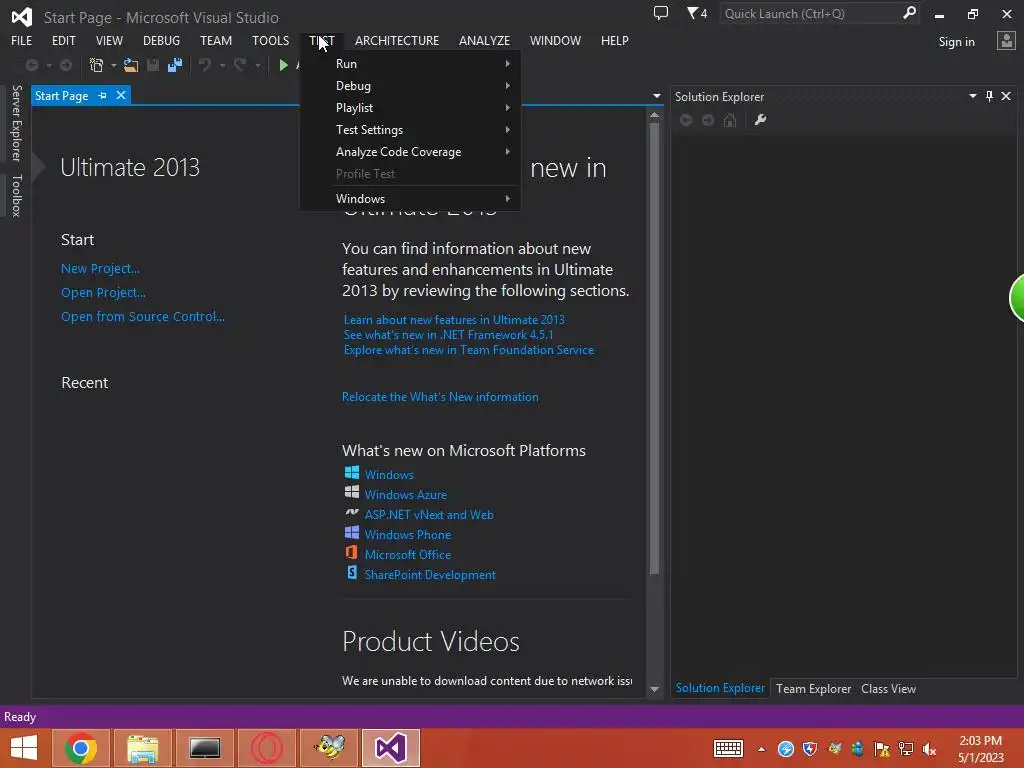Click the Navigate Backward toolbar icon
1024x768 pixels.
[x=31, y=65]
